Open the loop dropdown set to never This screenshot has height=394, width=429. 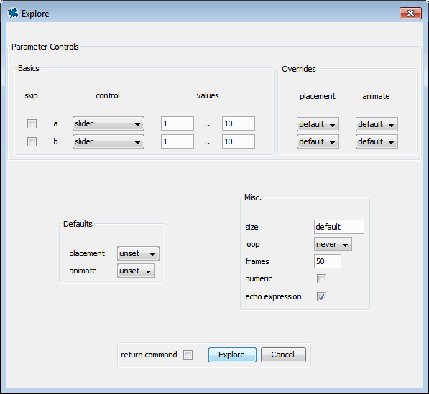333,244
